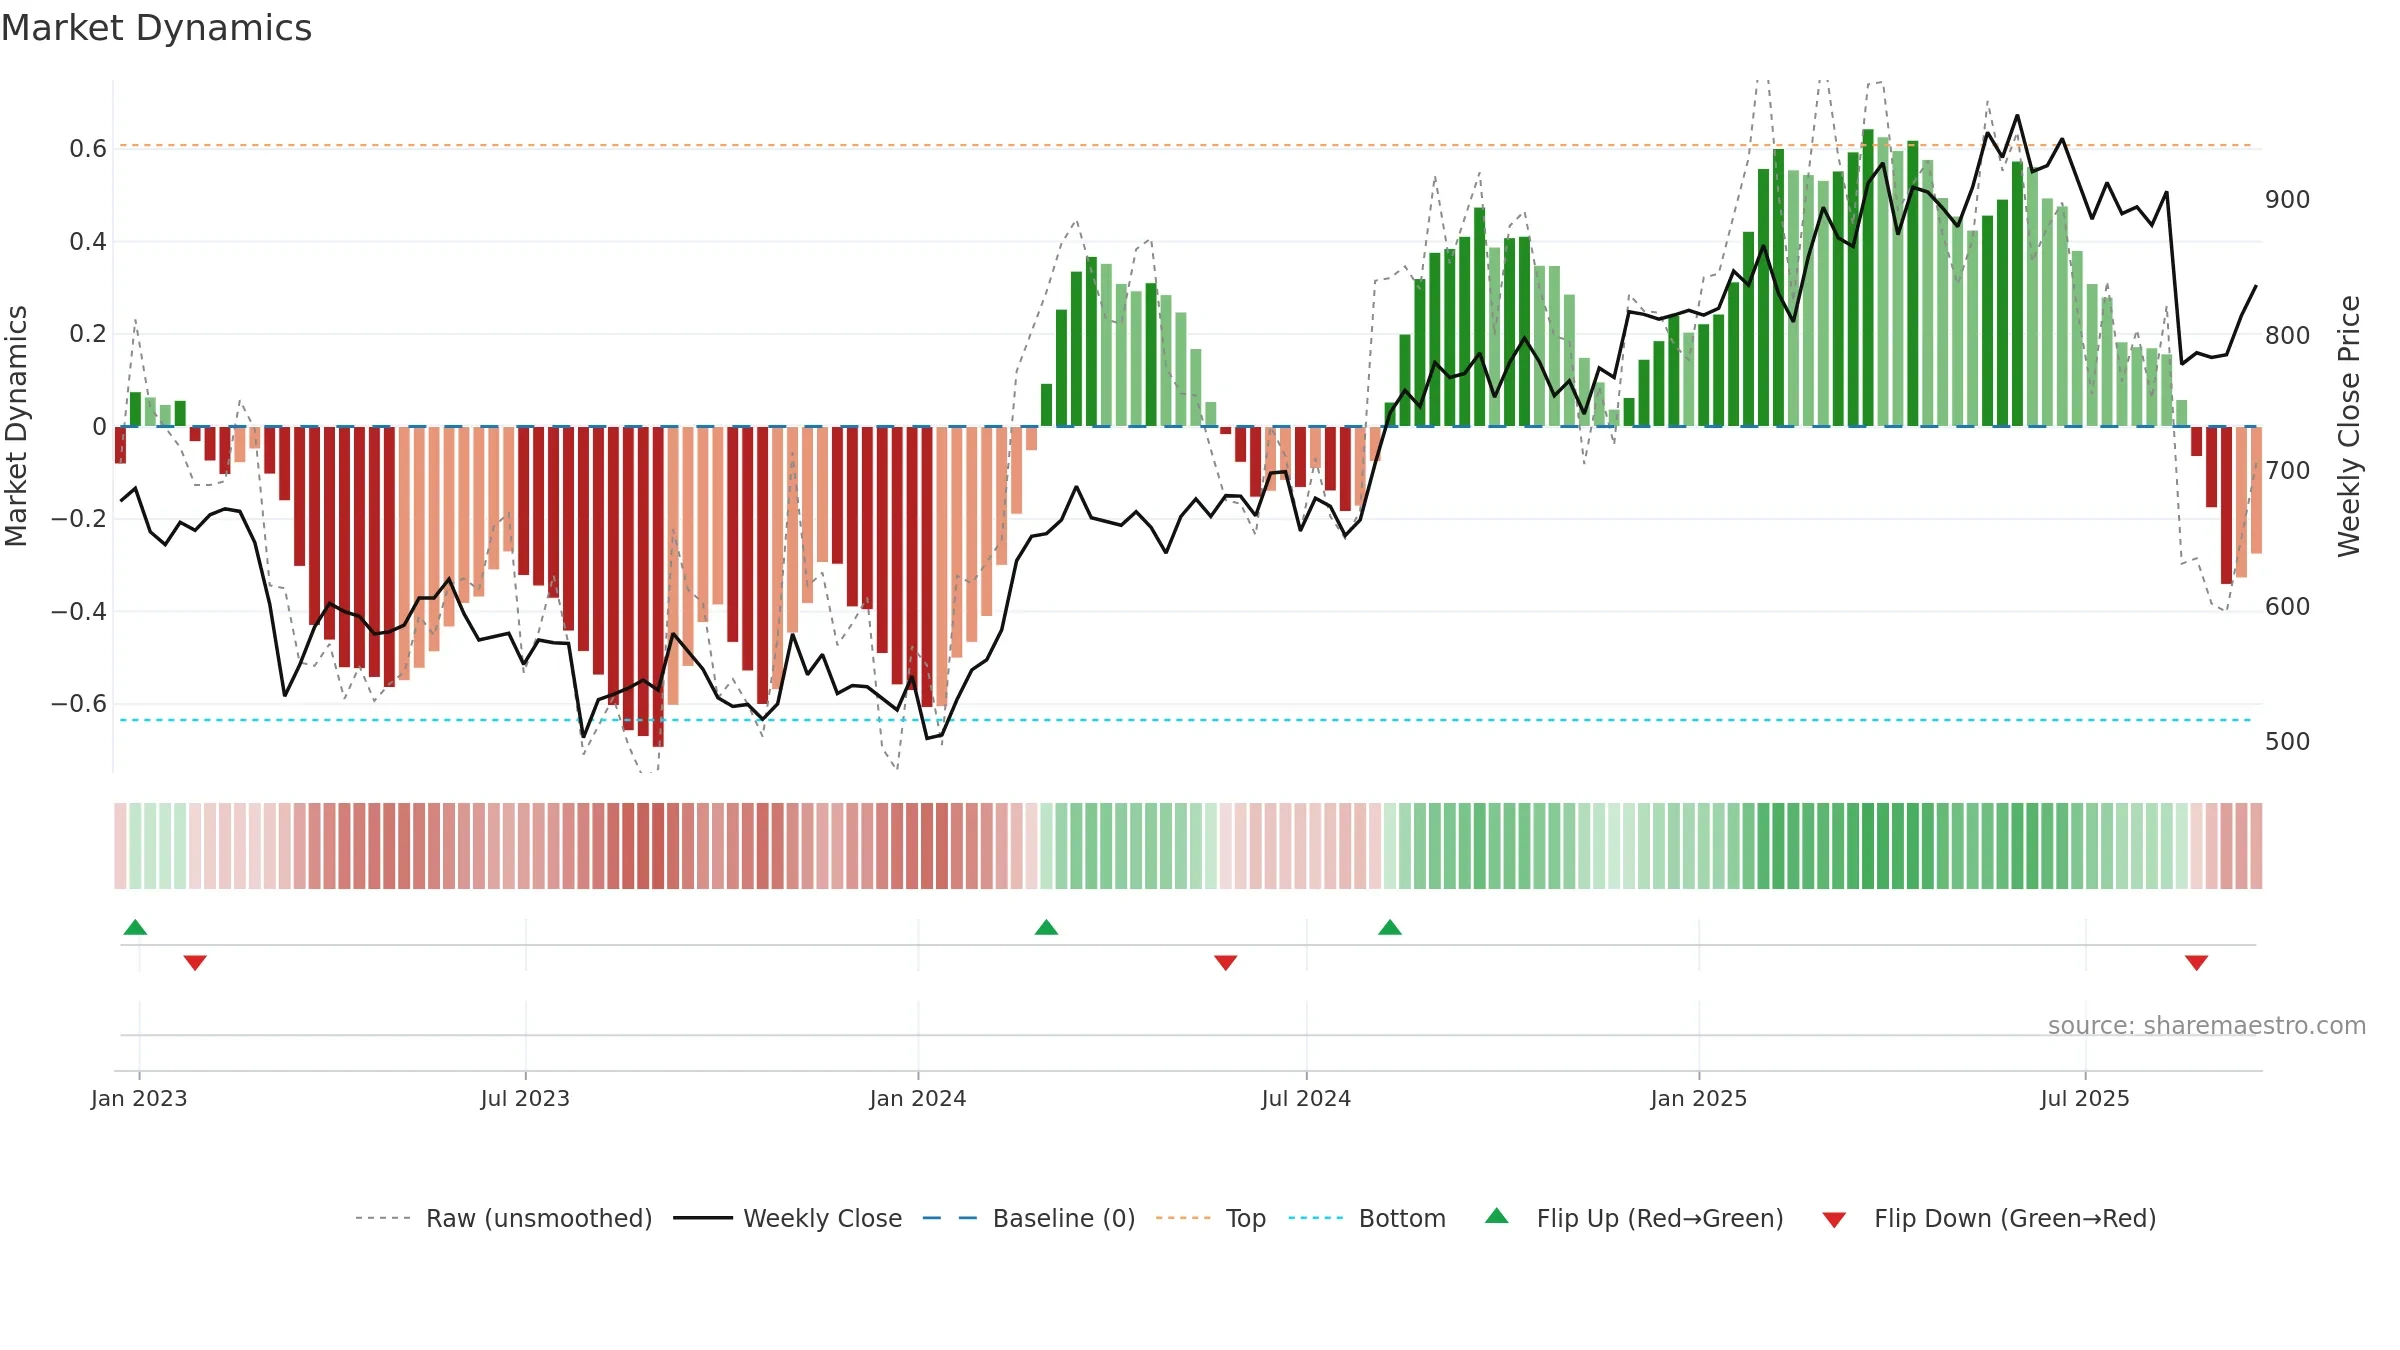This screenshot has width=2400, height=1350.
Task: Click the green Flip Up legend triangle icon
Action: (x=1497, y=1216)
